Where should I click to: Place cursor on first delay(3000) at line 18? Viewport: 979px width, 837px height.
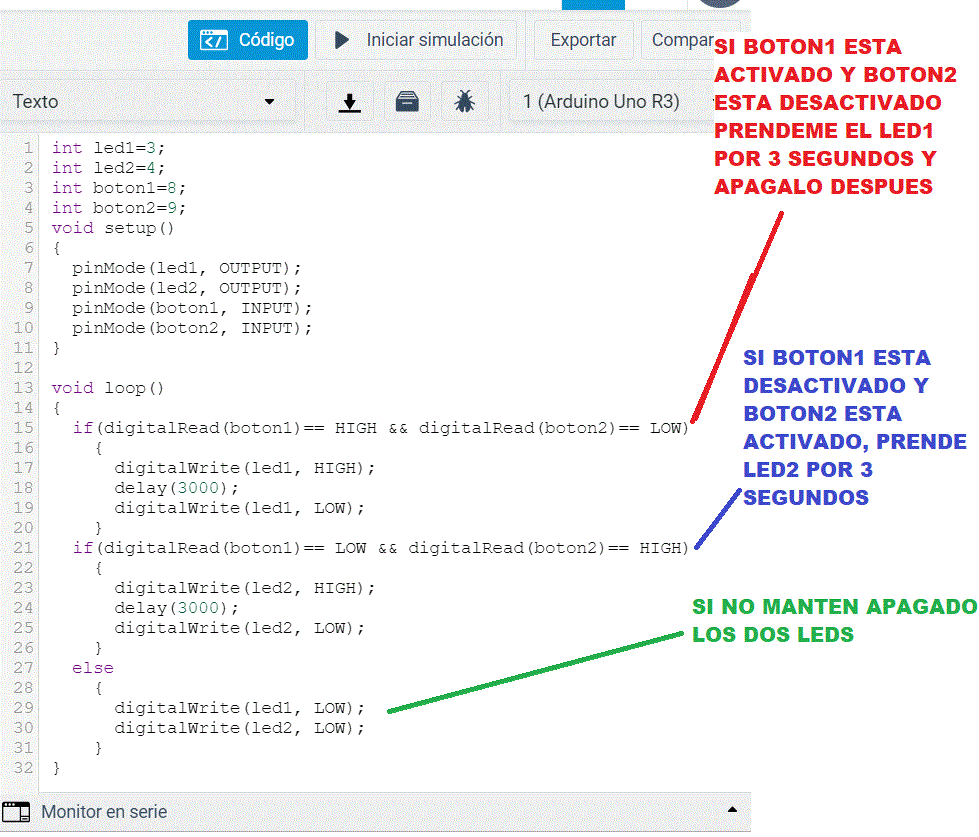pos(177,488)
